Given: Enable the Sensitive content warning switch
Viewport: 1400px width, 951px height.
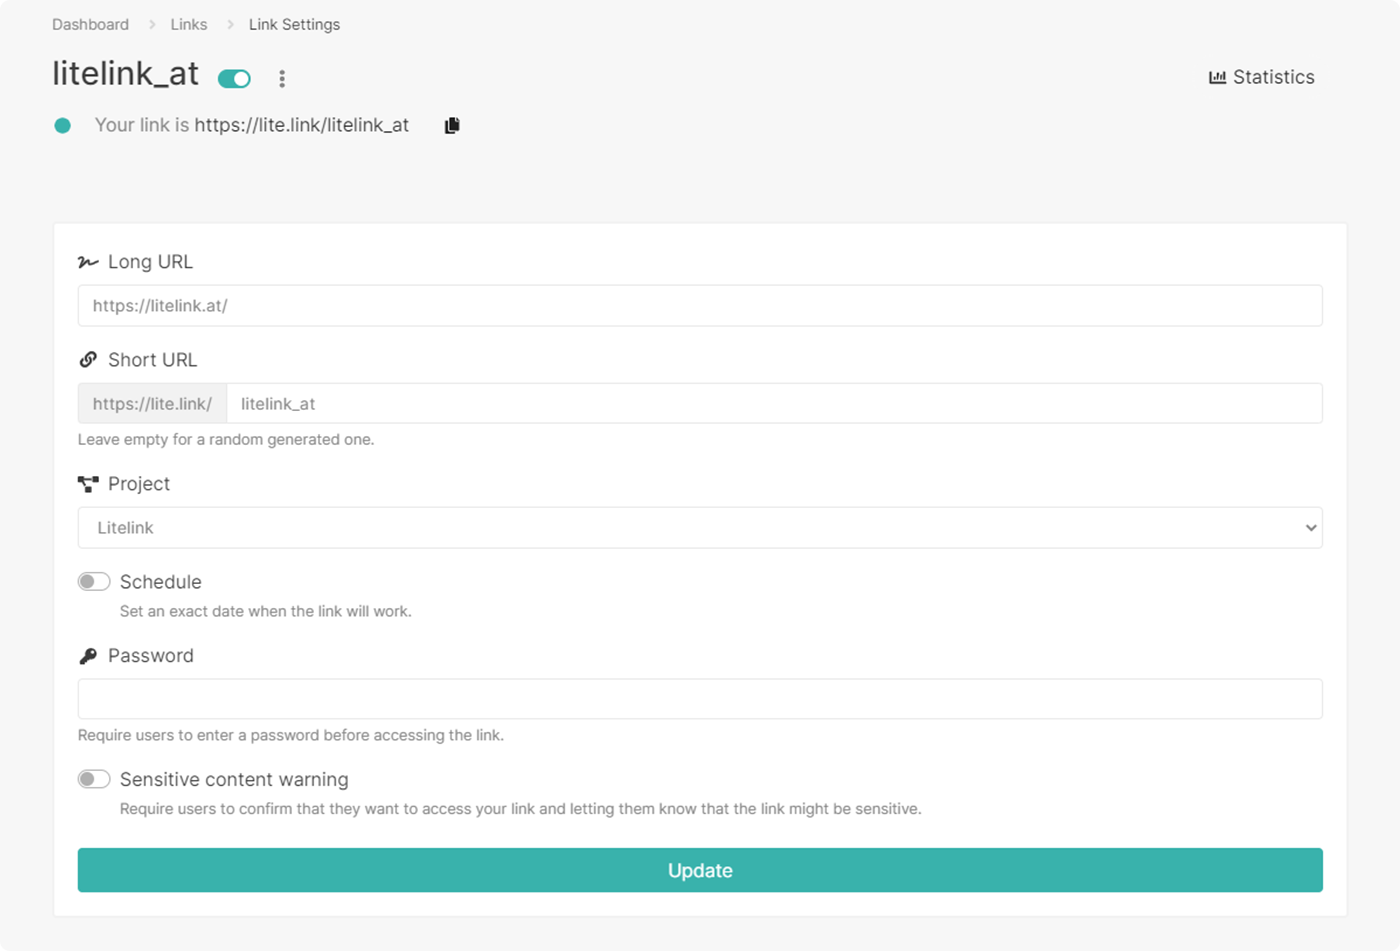Looking at the screenshot, I should [94, 779].
